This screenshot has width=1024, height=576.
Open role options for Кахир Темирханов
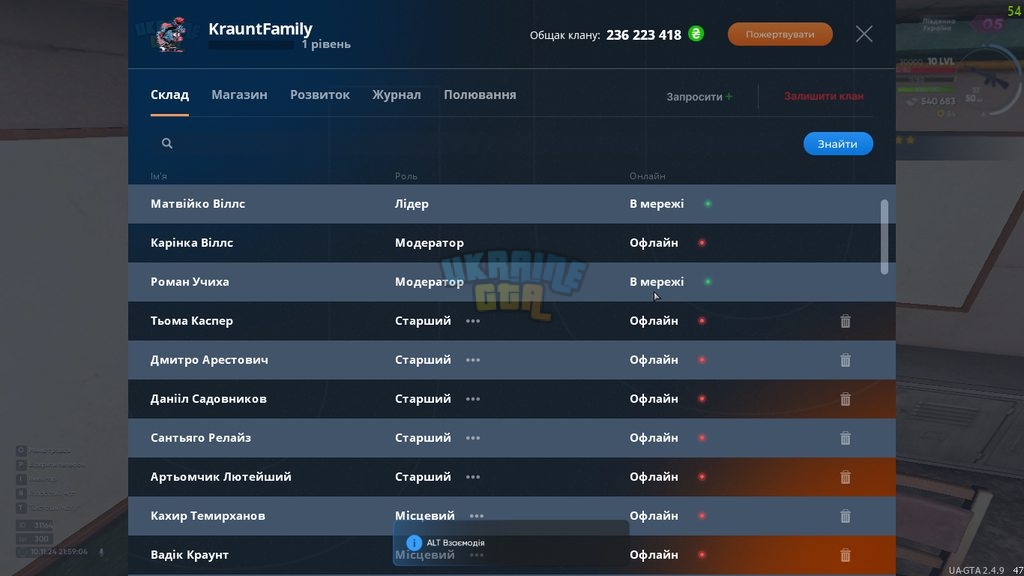click(477, 516)
